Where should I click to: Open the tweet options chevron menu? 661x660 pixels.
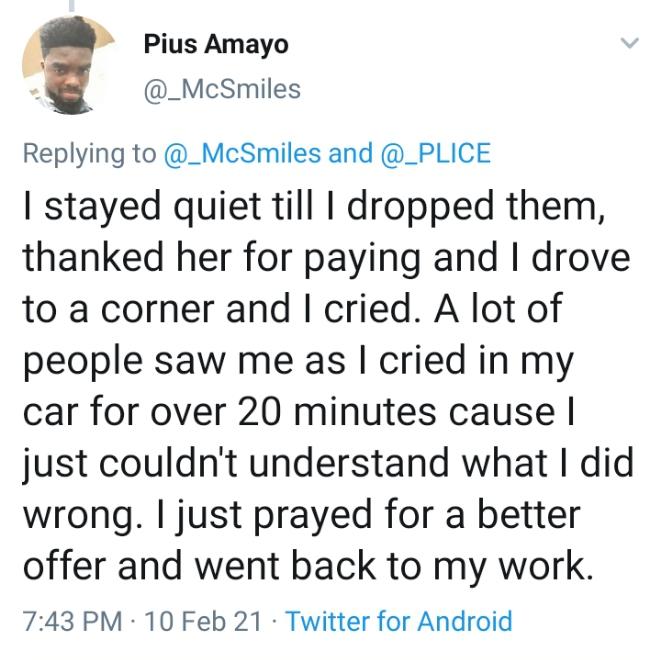[629, 43]
